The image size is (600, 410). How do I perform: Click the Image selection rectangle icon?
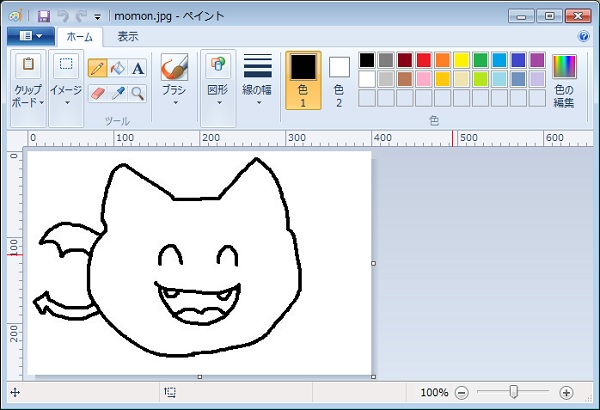pos(66,66)
